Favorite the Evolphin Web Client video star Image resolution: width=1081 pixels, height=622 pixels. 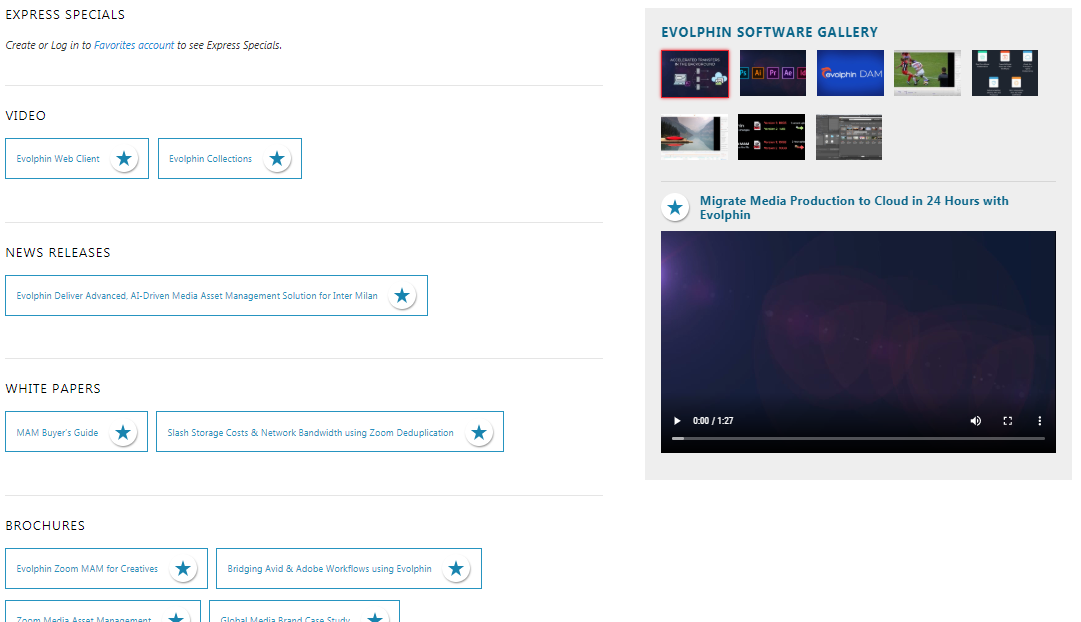[x=124, y=159]
